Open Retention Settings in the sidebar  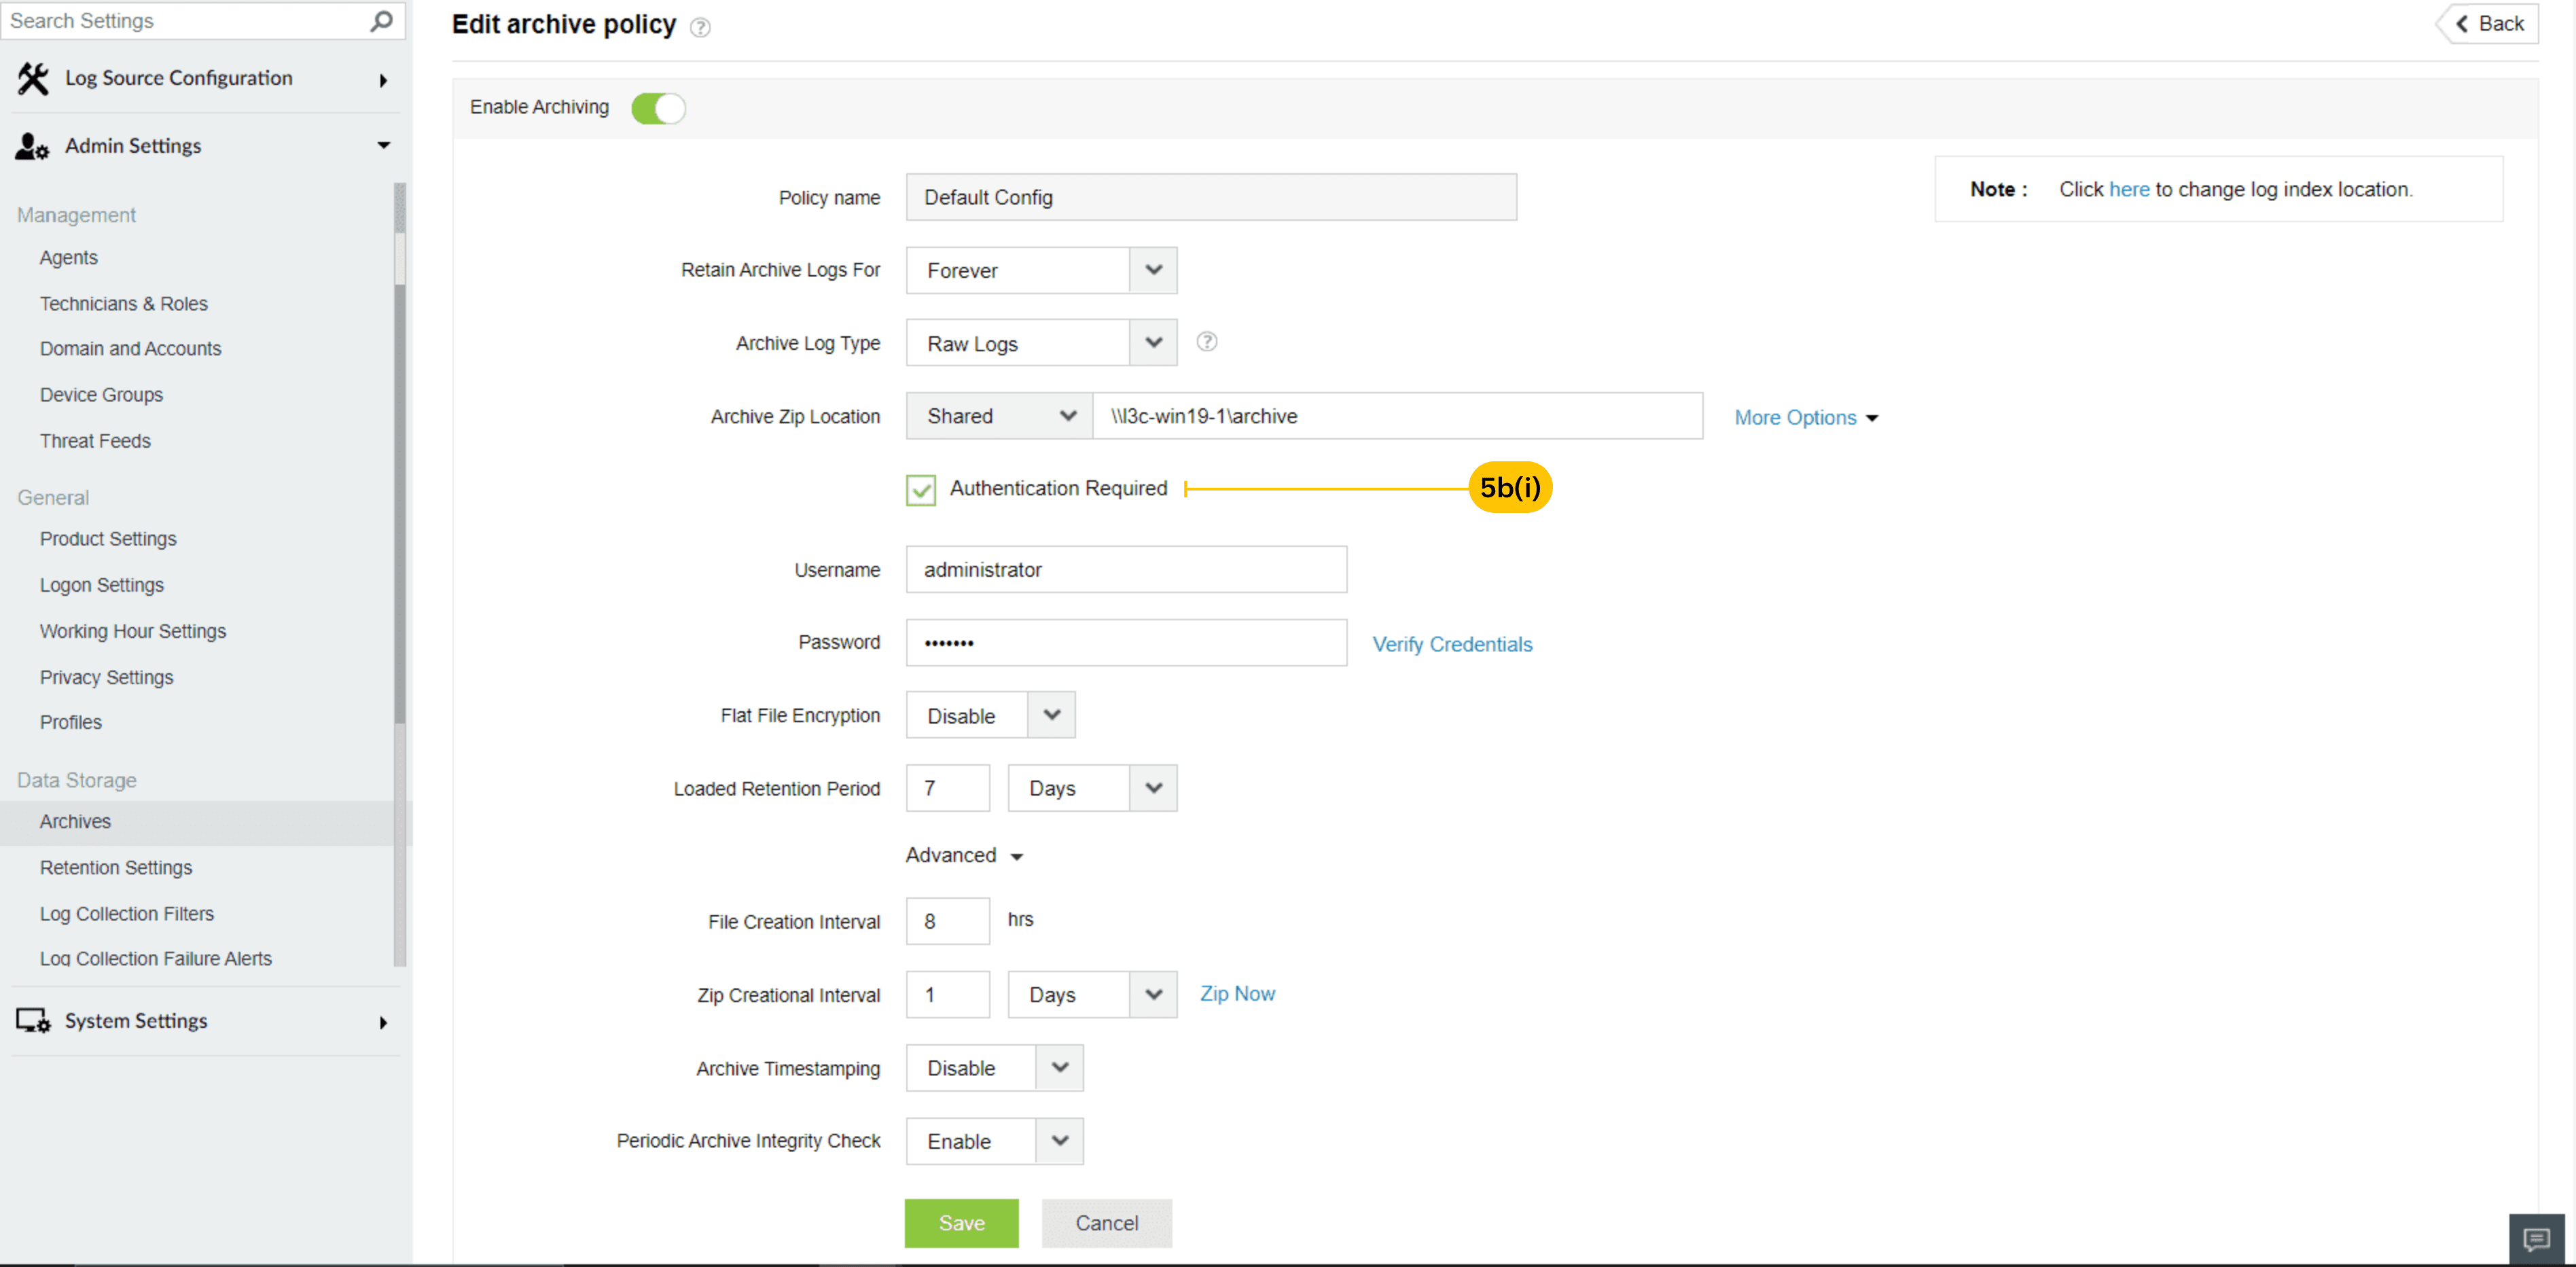[116, 867]
